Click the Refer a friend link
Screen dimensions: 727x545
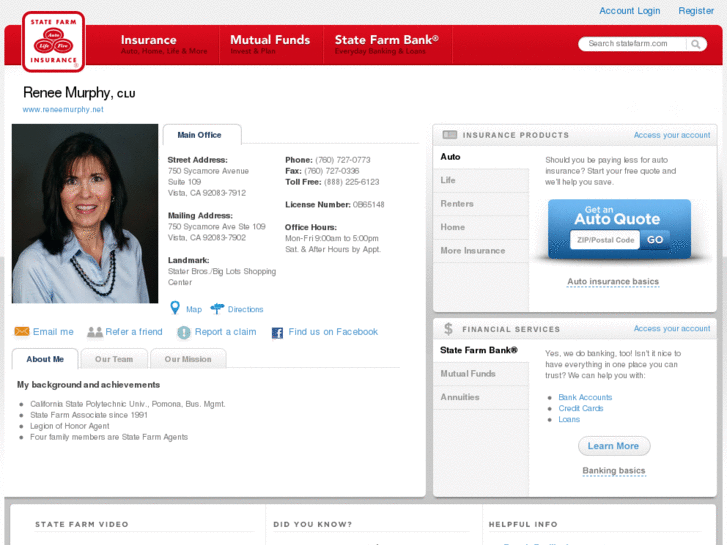(x=134, y=332)
